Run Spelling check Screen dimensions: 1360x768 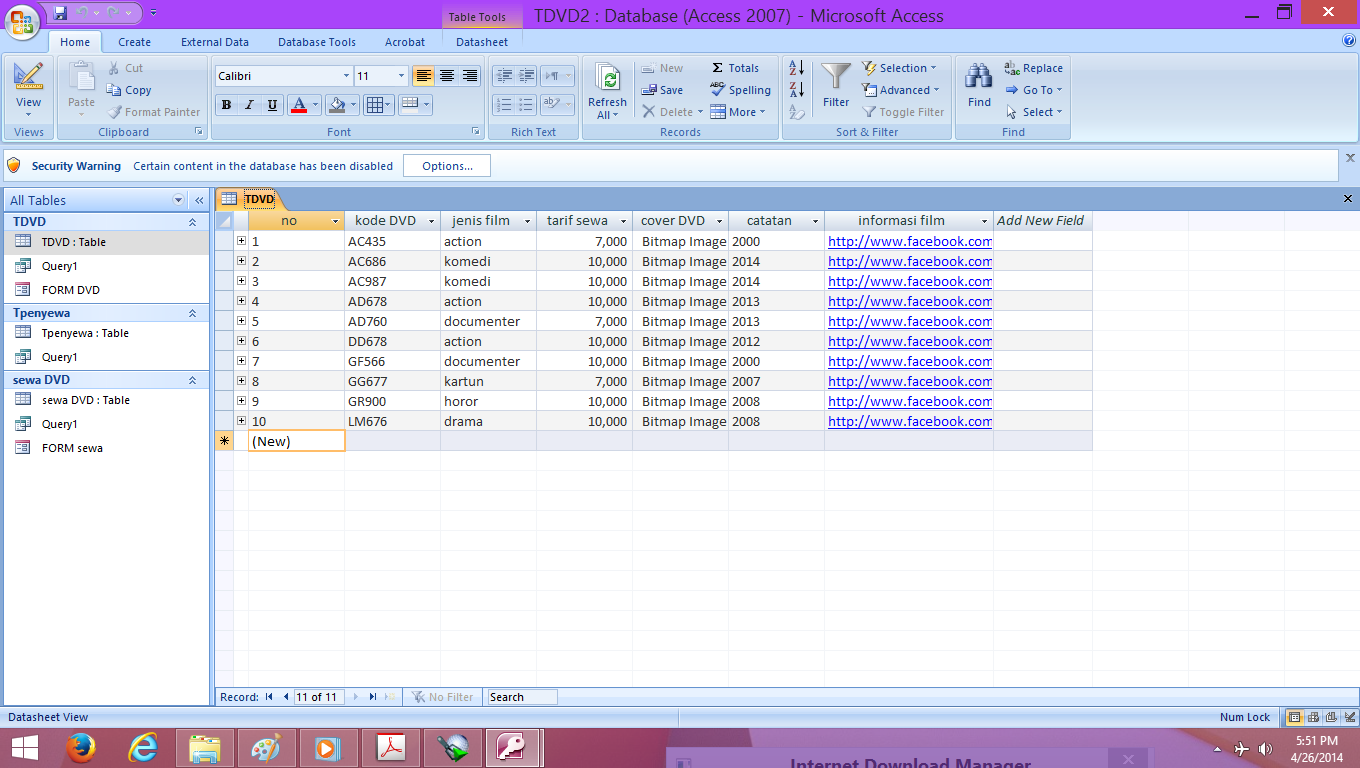(x=740, y=90)
